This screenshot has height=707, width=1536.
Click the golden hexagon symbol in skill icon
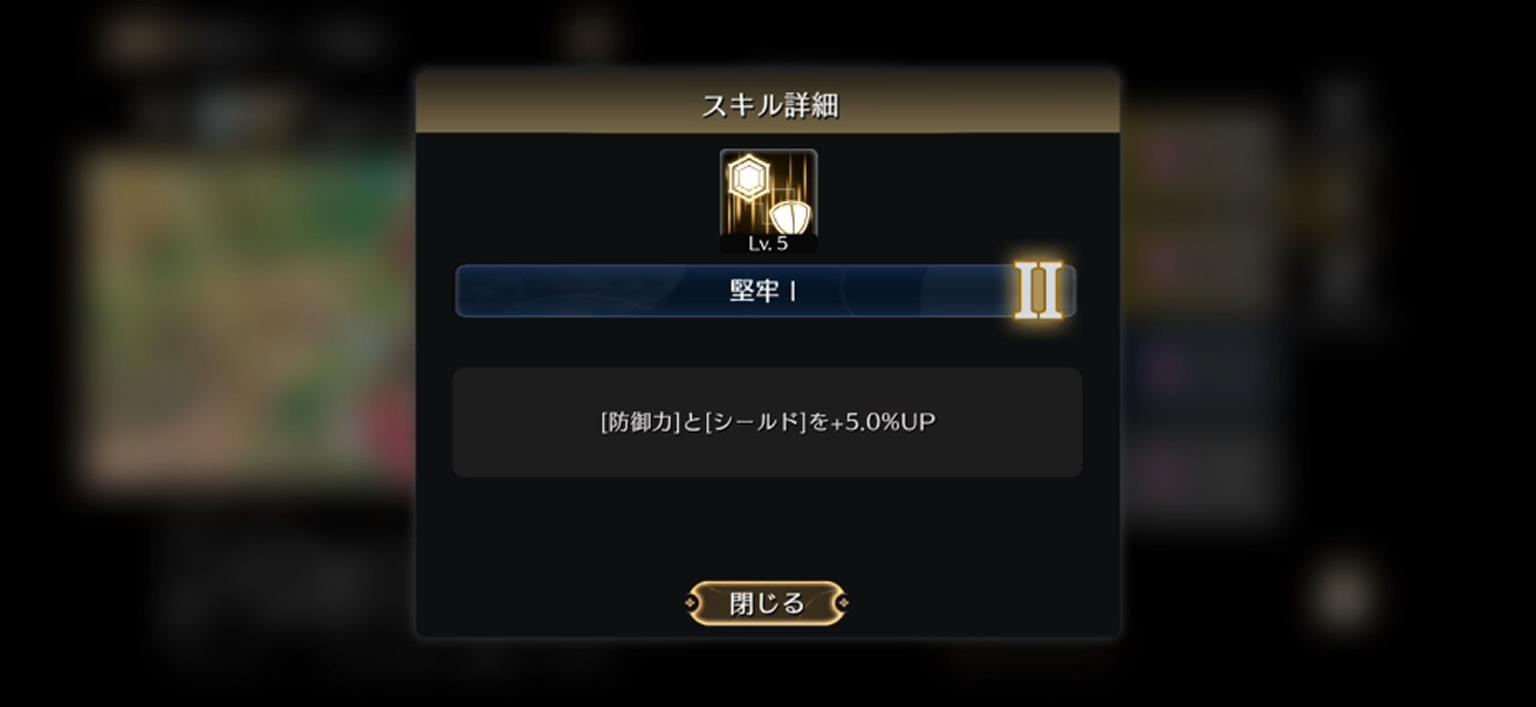pos(747,180)
